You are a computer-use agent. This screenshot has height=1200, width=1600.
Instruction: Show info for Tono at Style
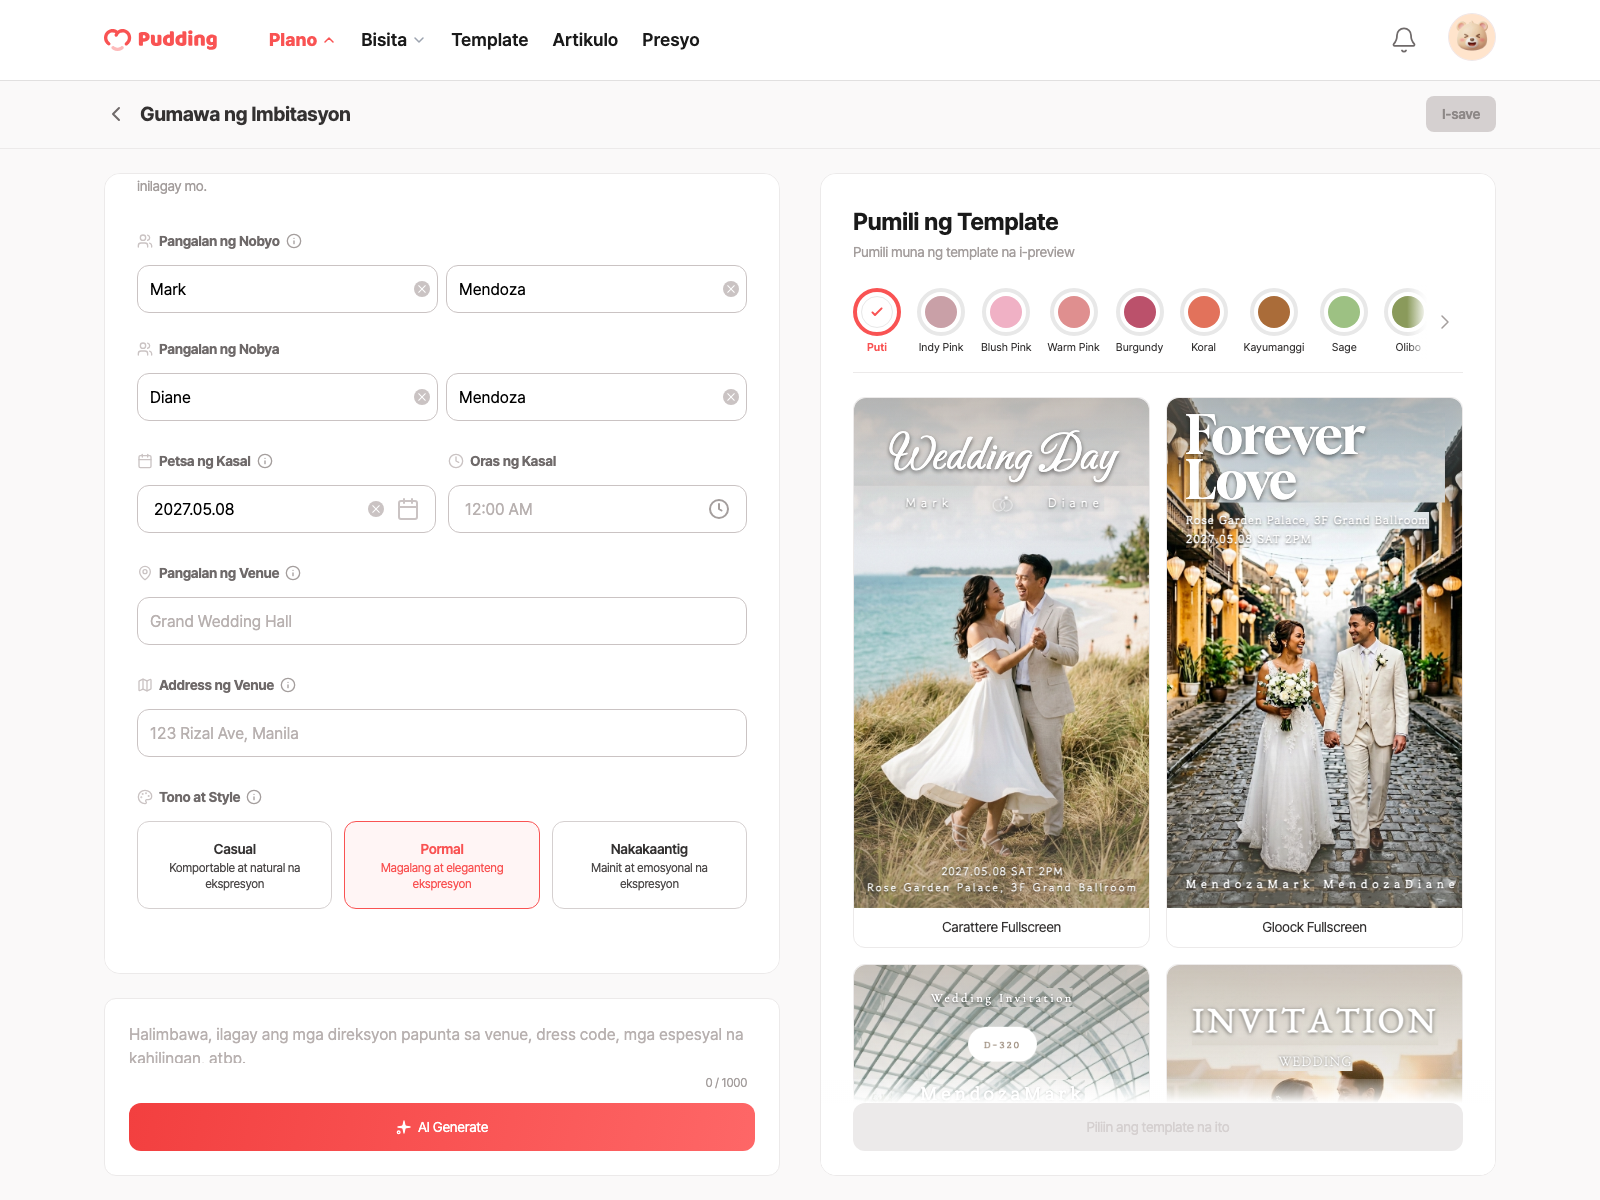coord(254,797)
